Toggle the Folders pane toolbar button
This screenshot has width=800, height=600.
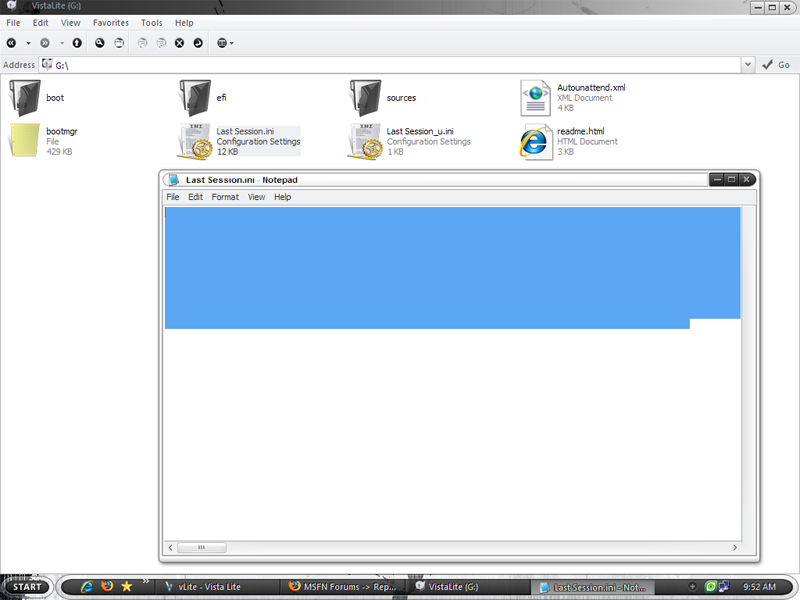(x=119, y=43)
